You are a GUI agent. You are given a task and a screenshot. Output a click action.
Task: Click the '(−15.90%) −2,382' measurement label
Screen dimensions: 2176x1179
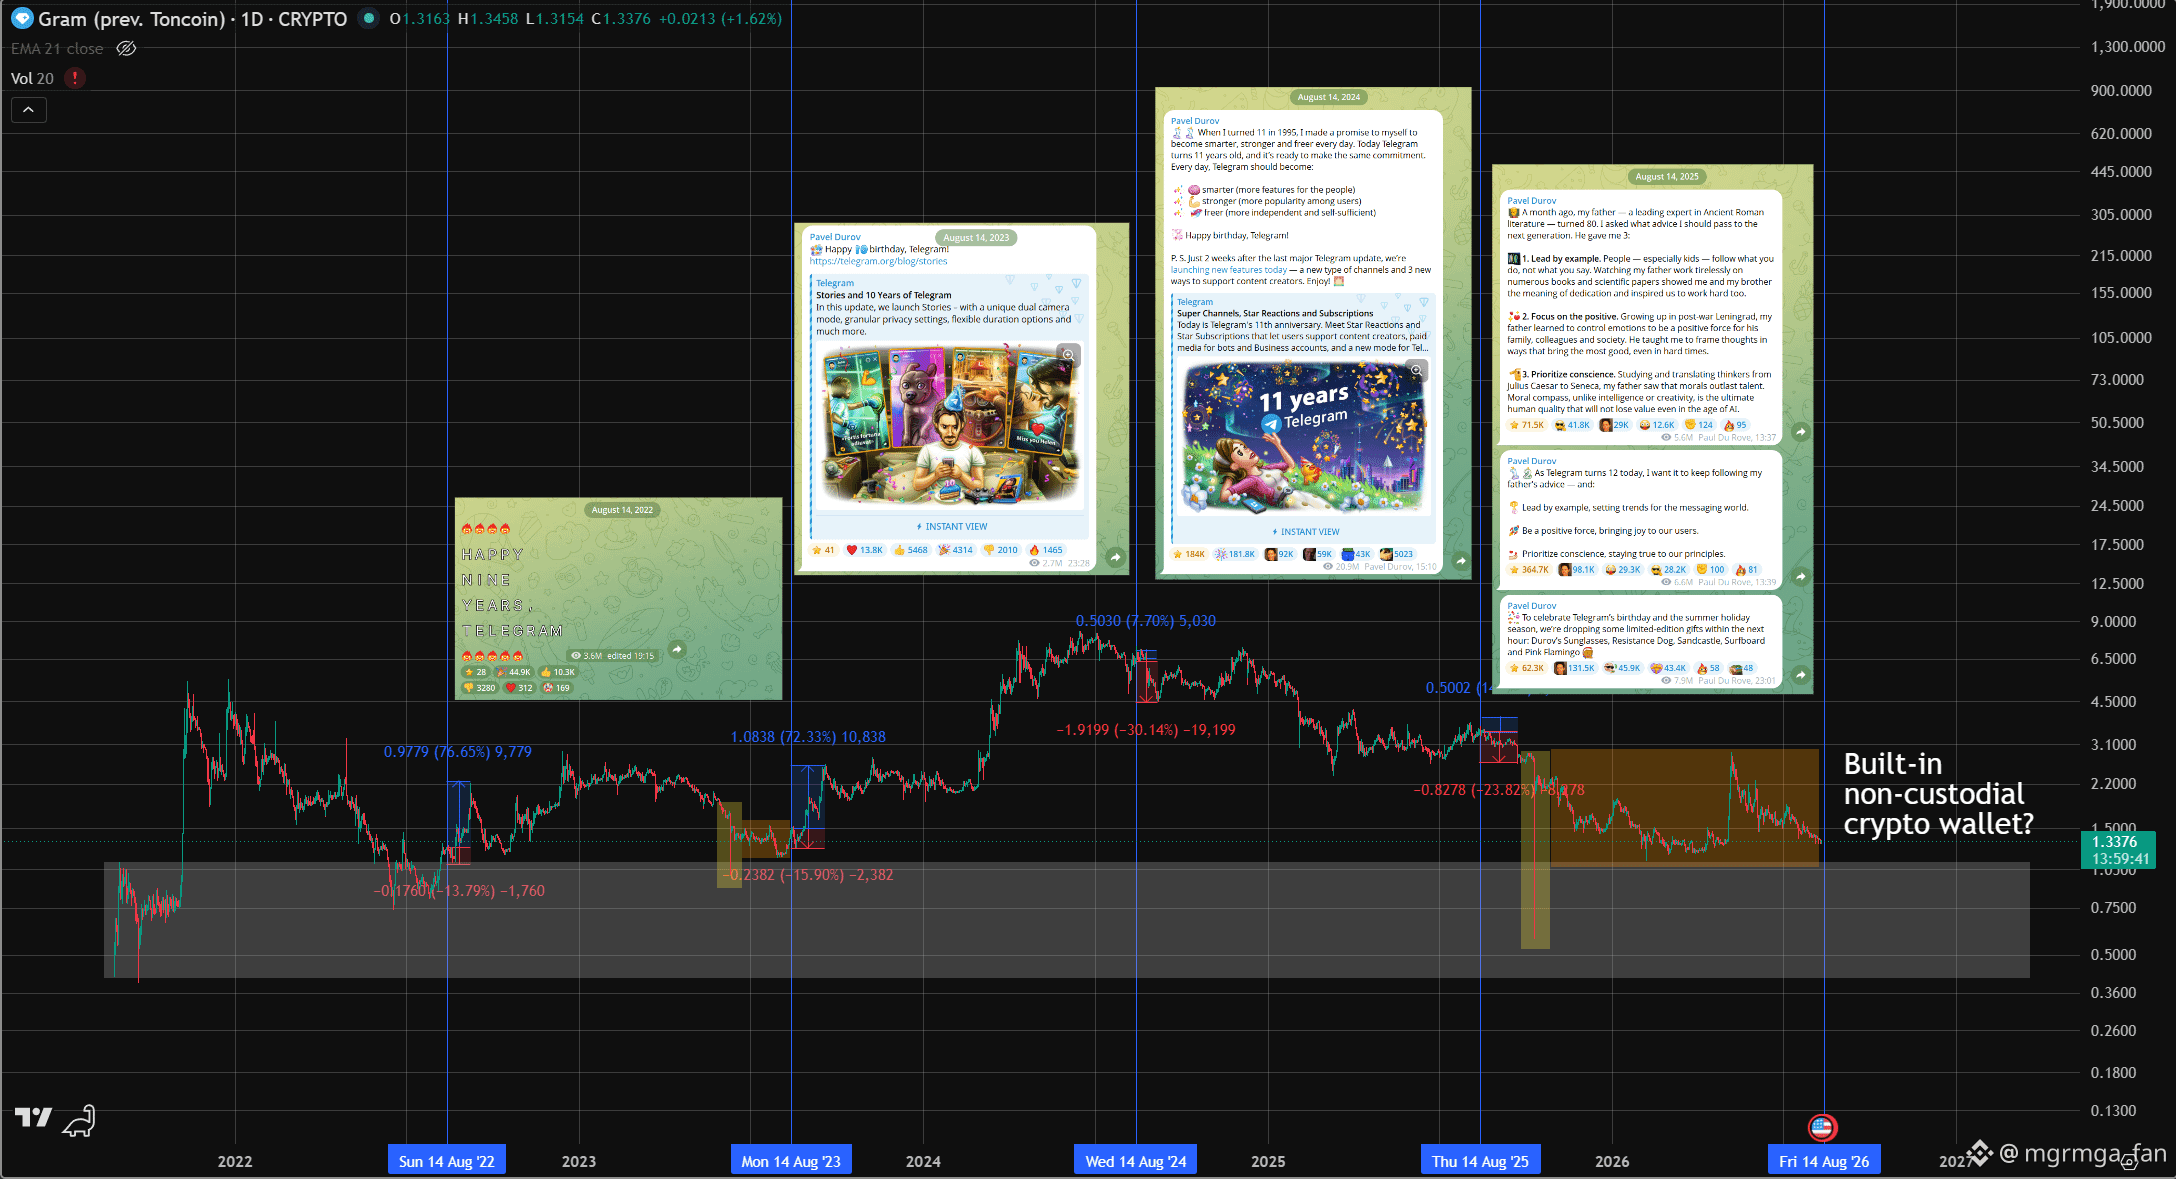tap(837, 875)
